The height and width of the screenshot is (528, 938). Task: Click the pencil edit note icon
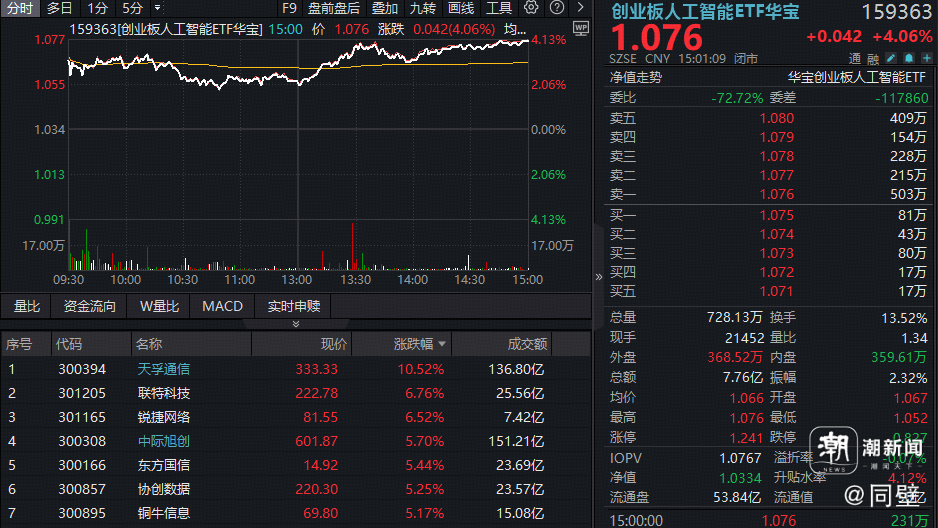(891, 58)
